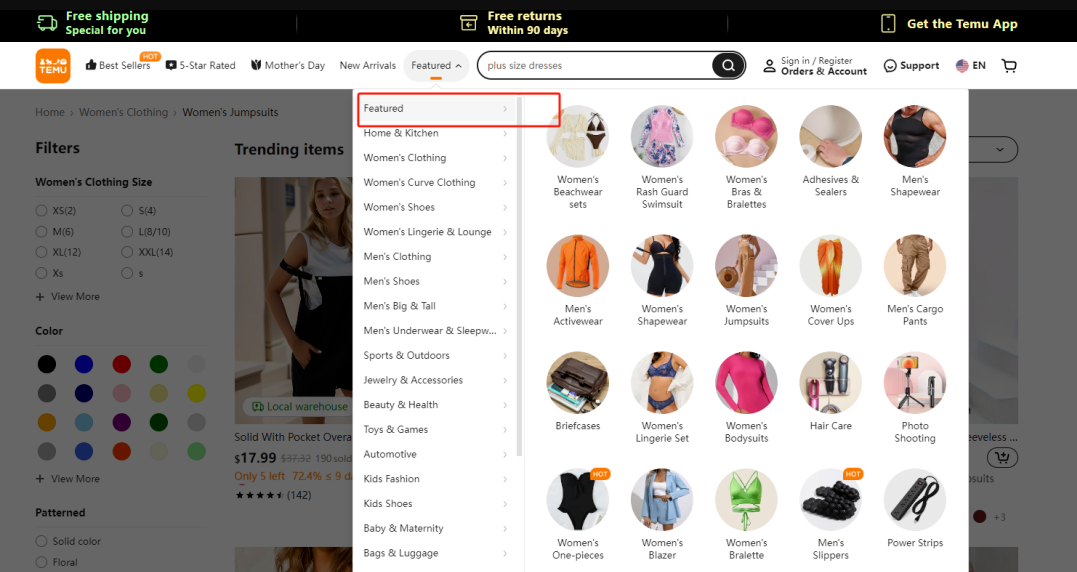
Task: Open New Arrivals tab
Action: pos(367,66)
